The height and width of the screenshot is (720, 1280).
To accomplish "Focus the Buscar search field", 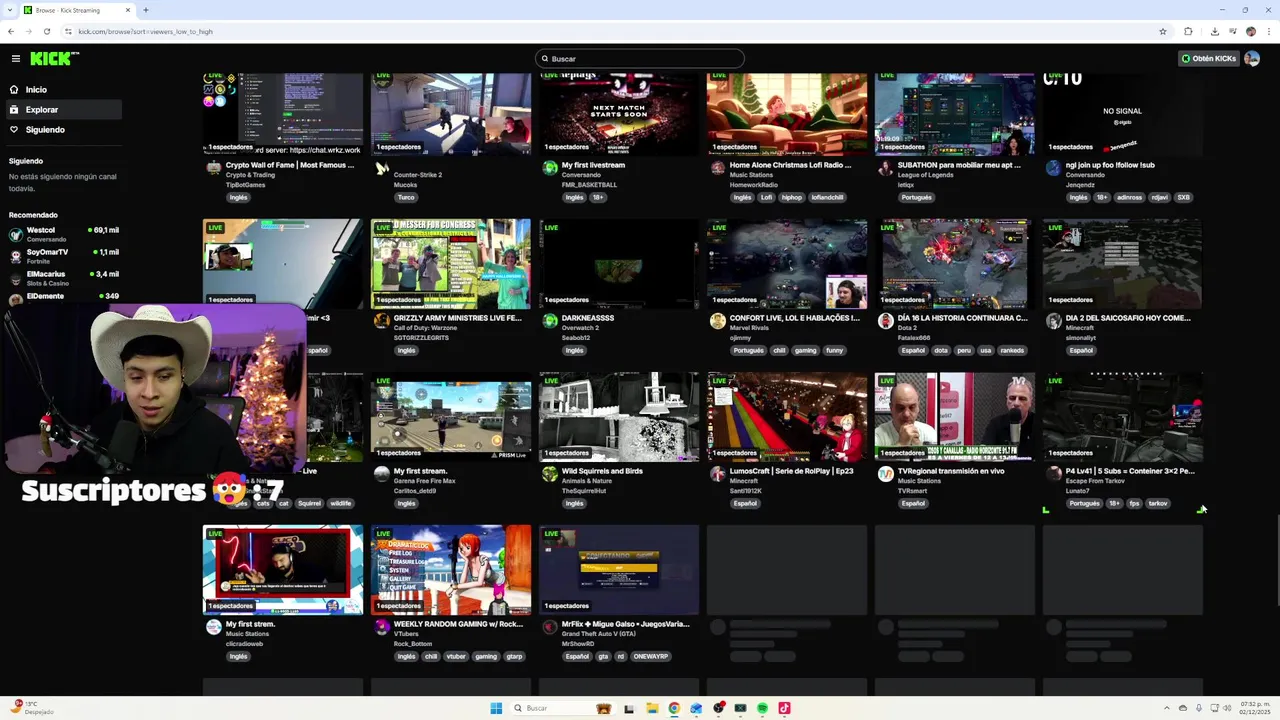I will point(640,59).
